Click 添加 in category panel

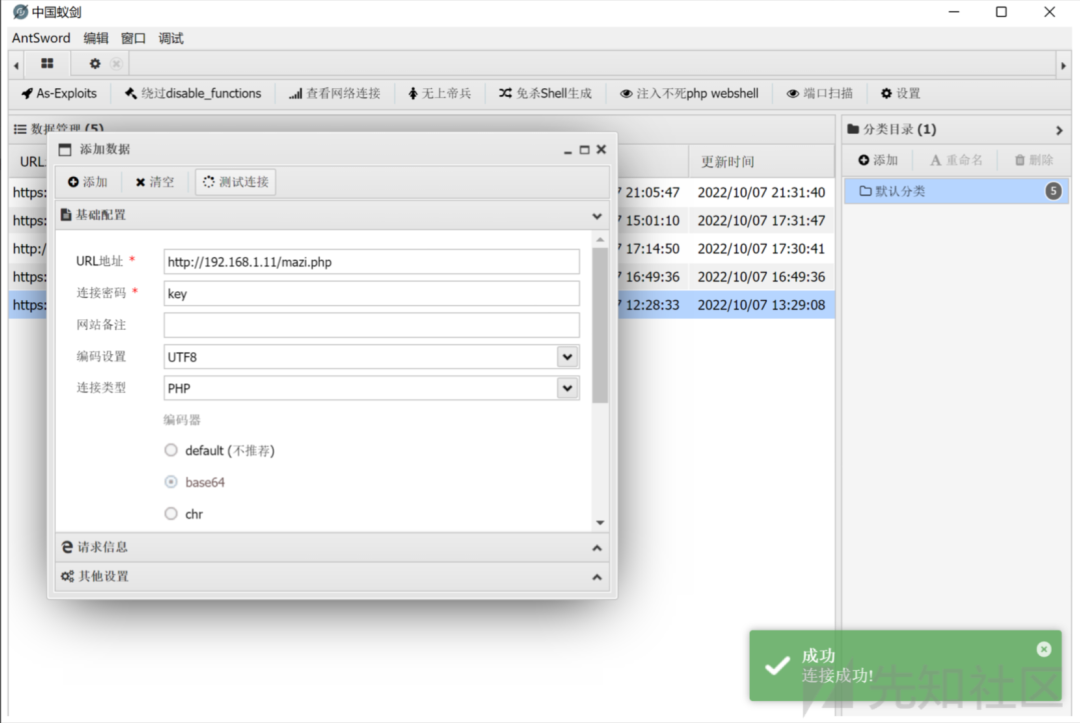(878, 160)
